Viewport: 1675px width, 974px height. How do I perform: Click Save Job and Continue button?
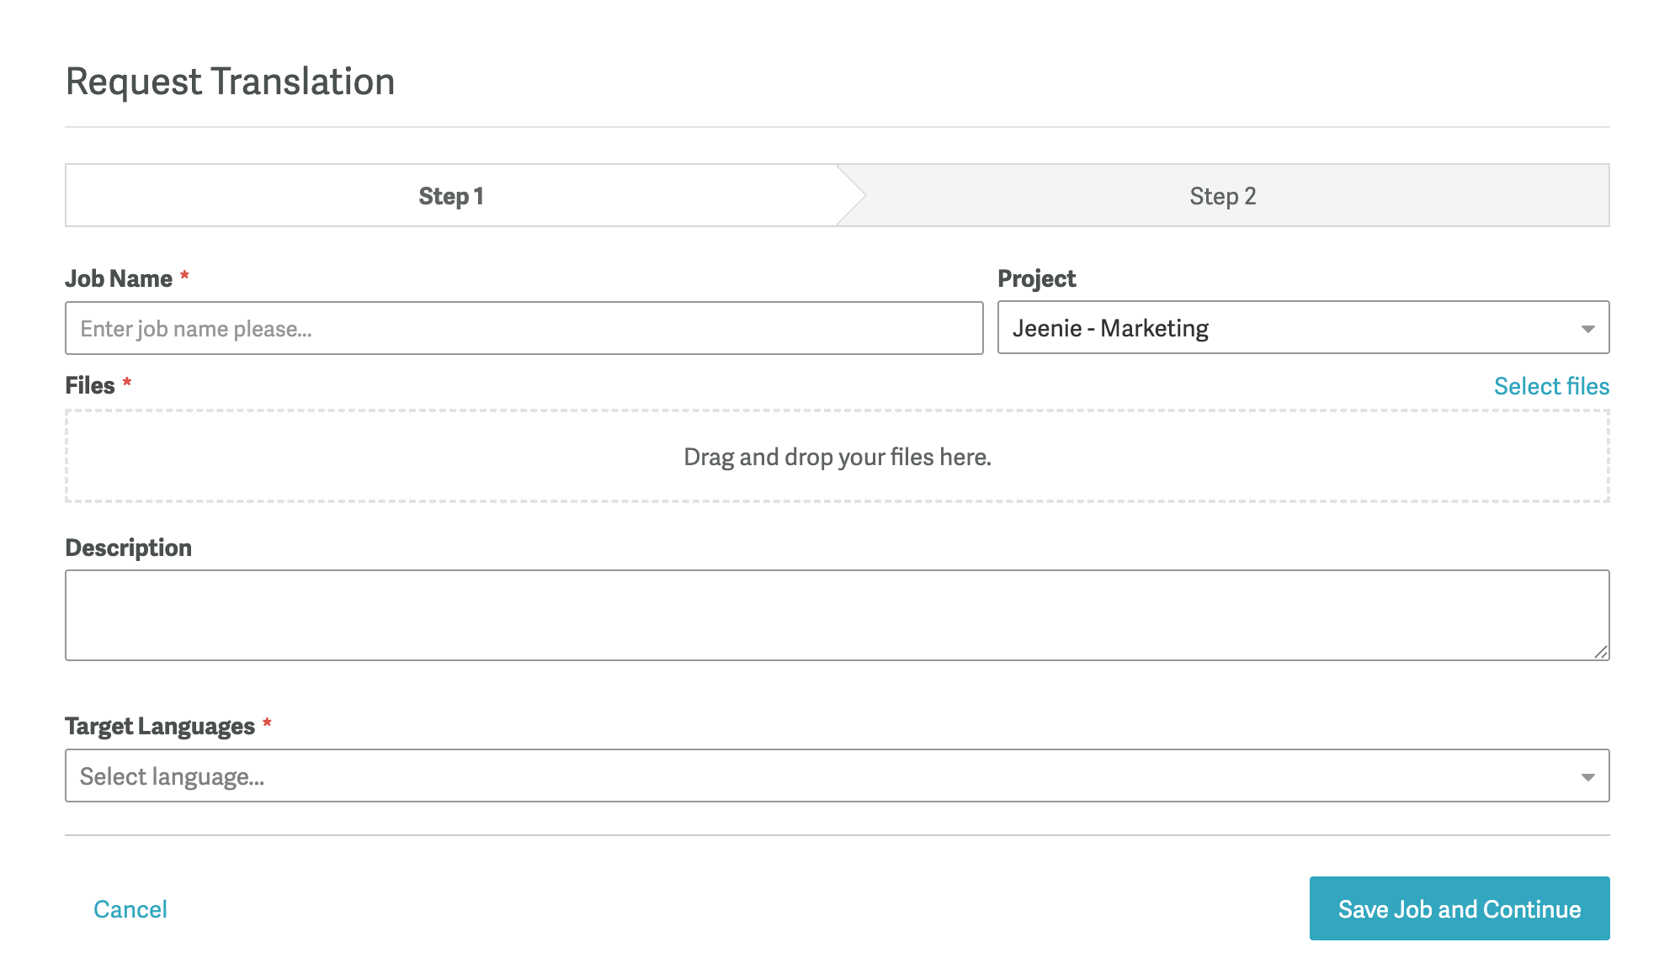click(x=1459, y=909)
